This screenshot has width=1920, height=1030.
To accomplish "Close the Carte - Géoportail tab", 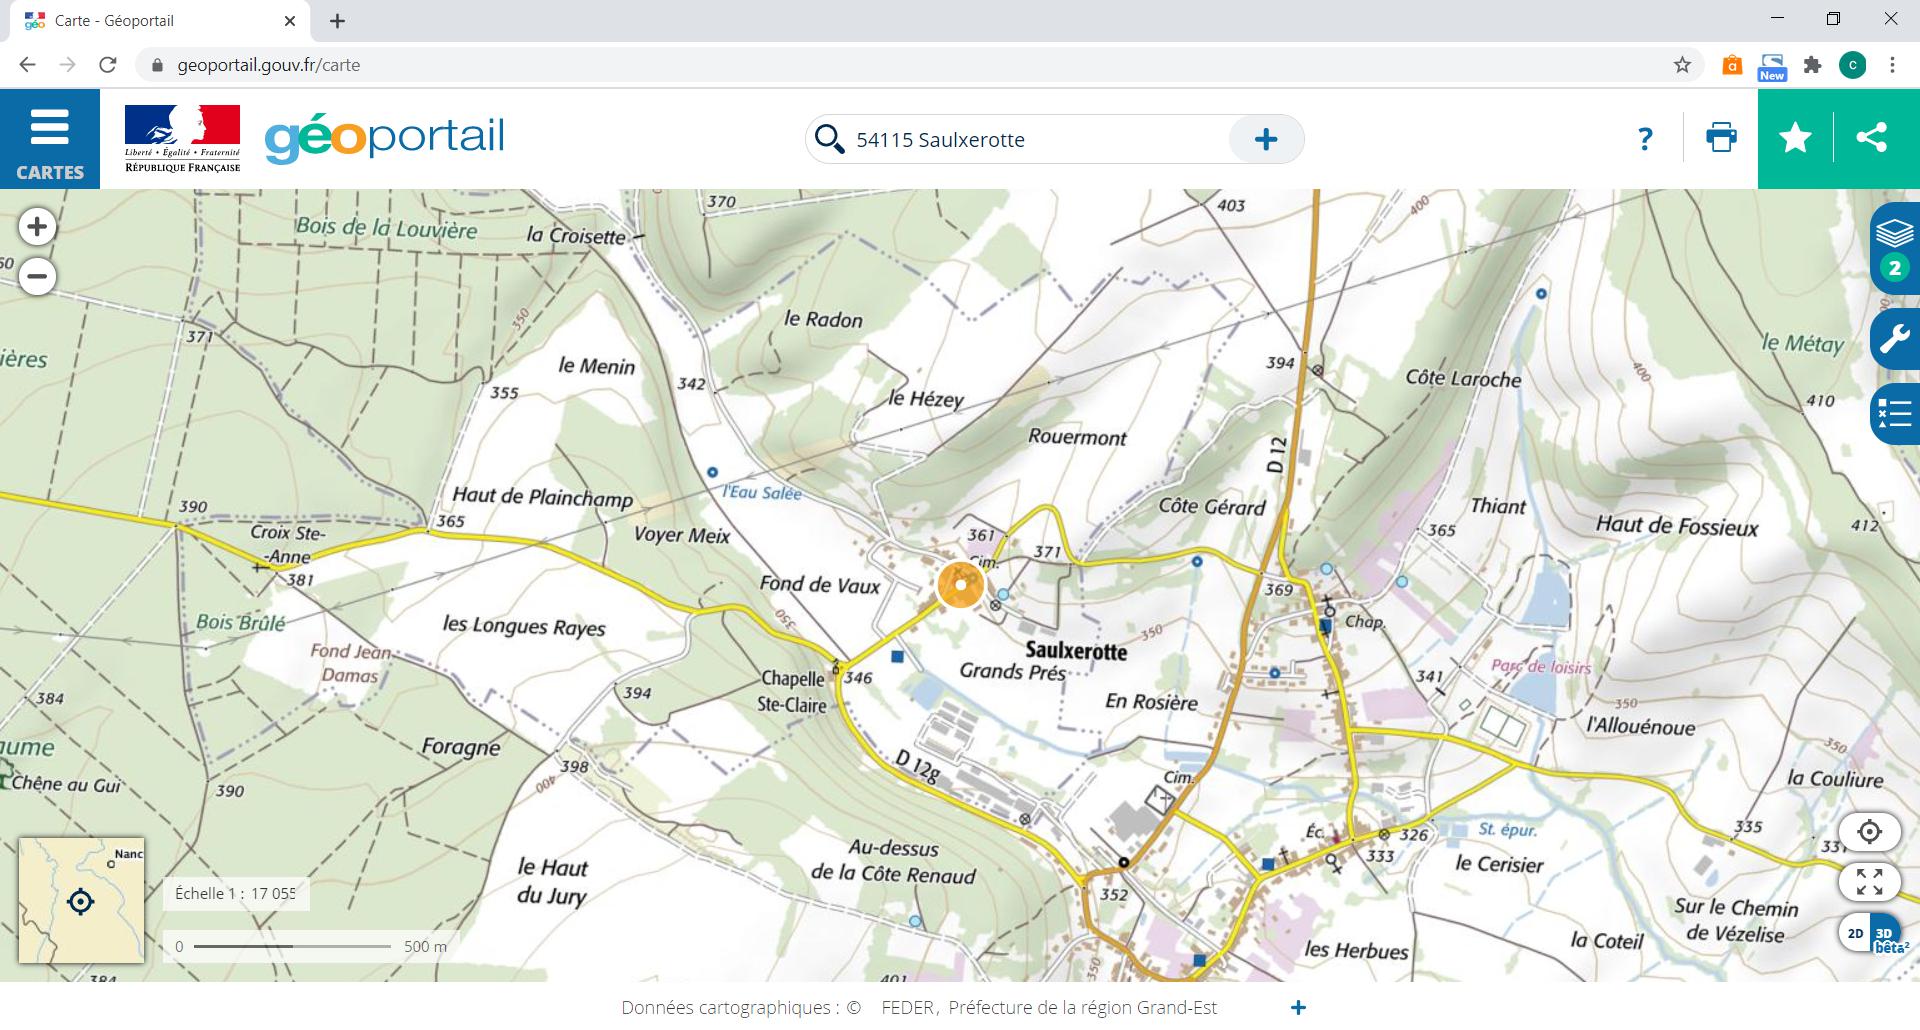I will [x=290, y=21].
